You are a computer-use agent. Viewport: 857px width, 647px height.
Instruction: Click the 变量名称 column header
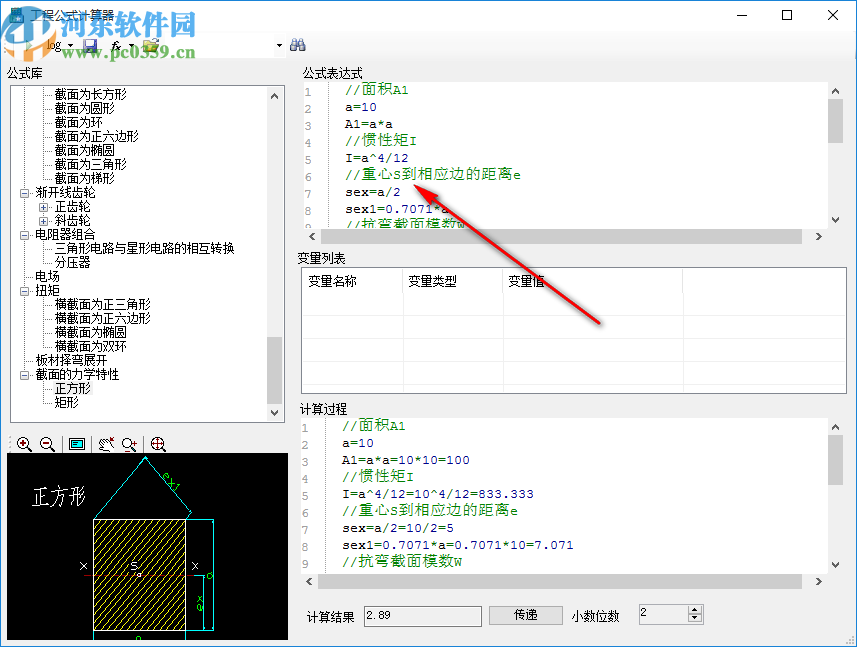point(352,281)
